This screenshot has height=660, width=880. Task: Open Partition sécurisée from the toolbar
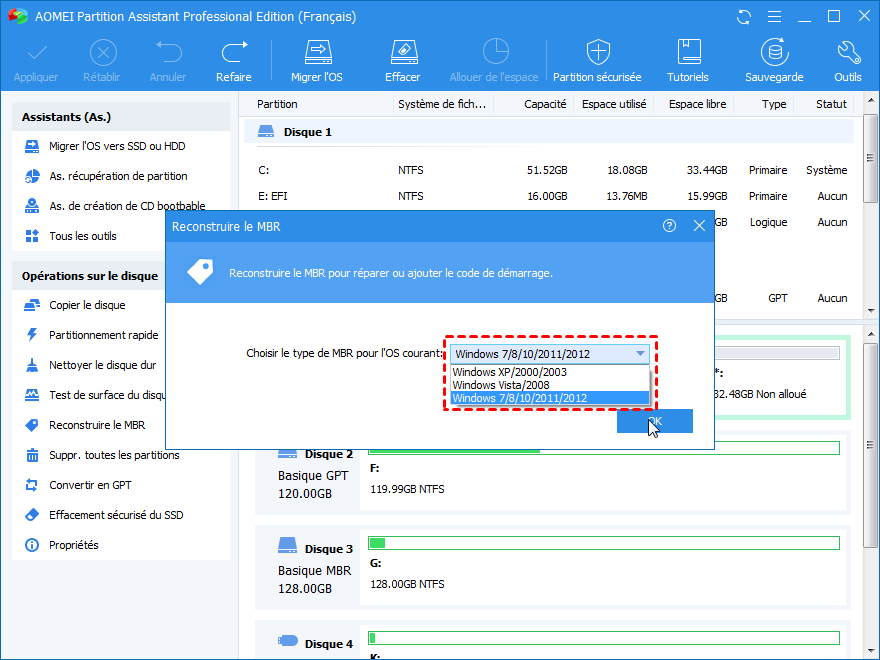[597, 60]
